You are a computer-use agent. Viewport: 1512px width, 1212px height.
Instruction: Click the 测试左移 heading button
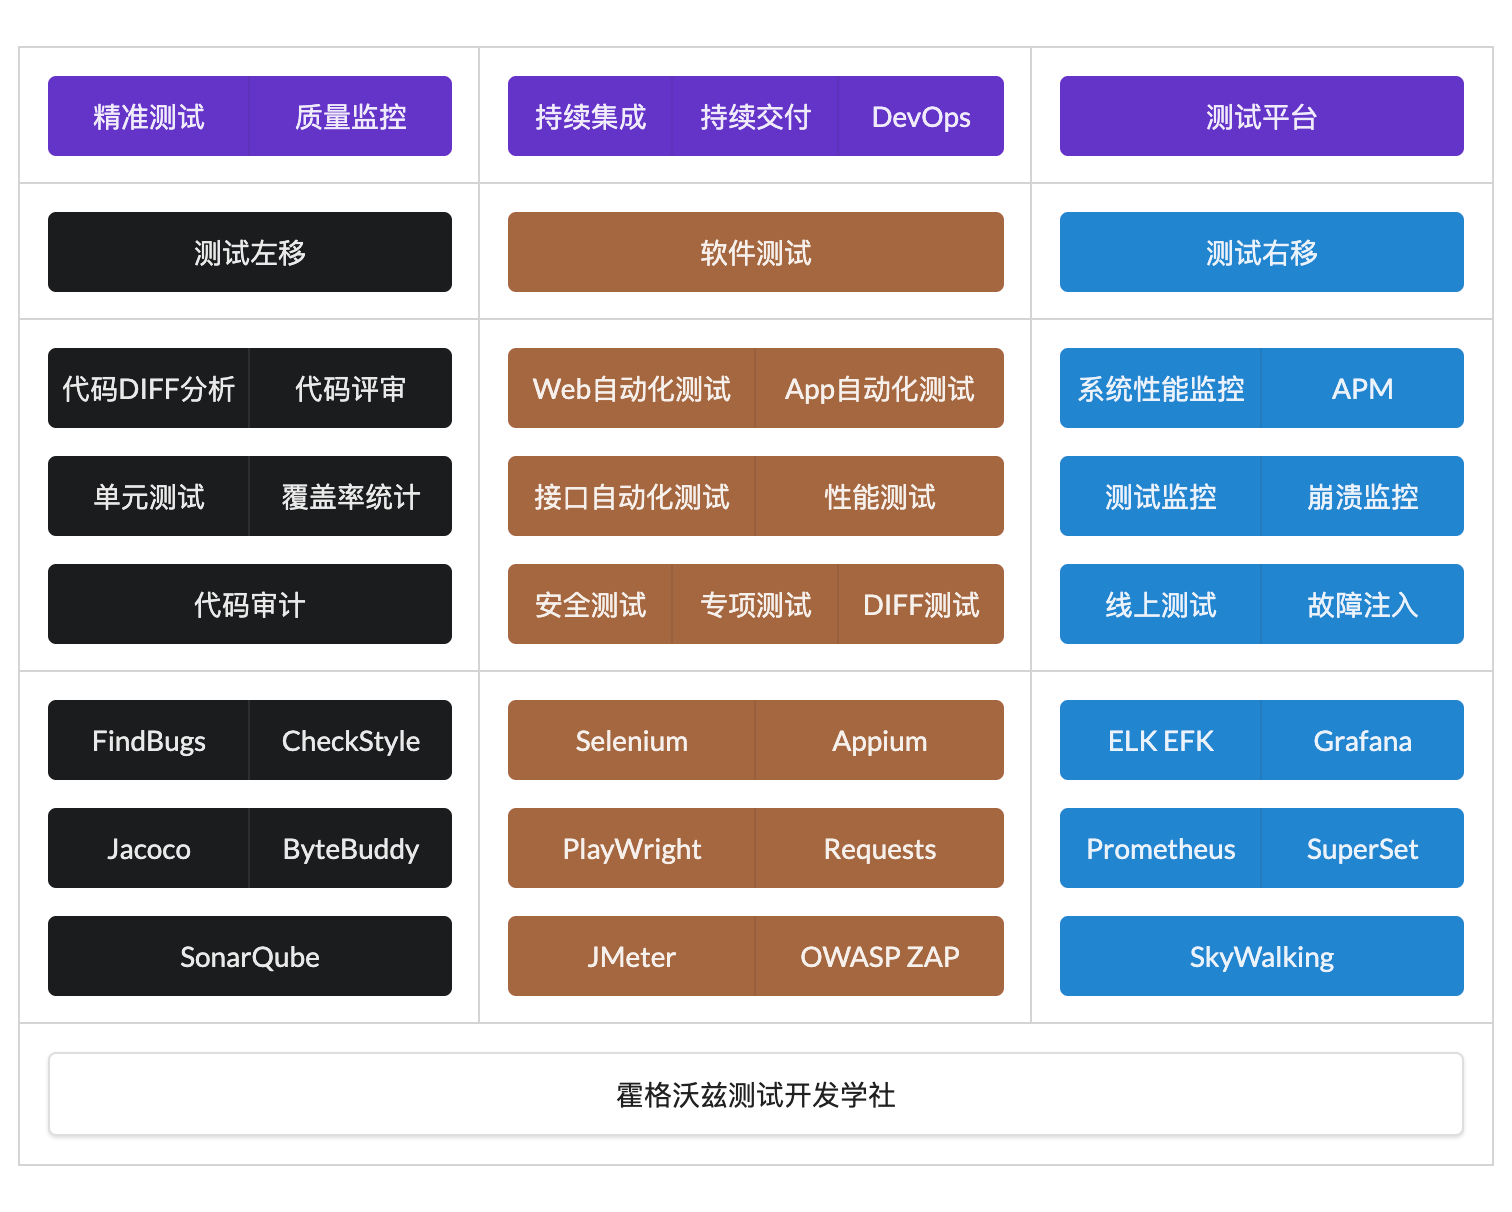click(x=250, y=252)
